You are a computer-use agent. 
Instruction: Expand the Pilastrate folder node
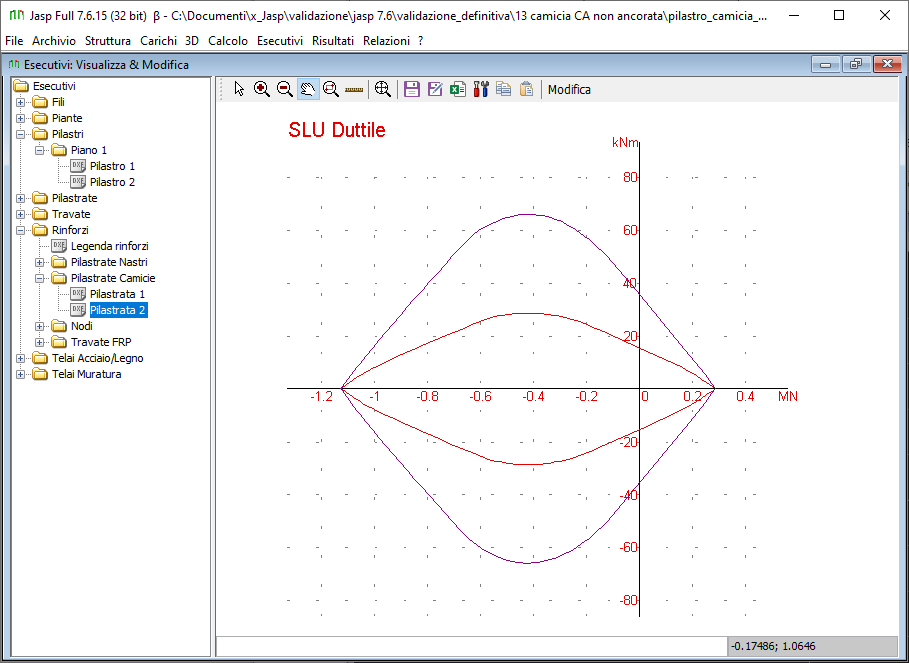pyautogui.click(x=21, y=198)
